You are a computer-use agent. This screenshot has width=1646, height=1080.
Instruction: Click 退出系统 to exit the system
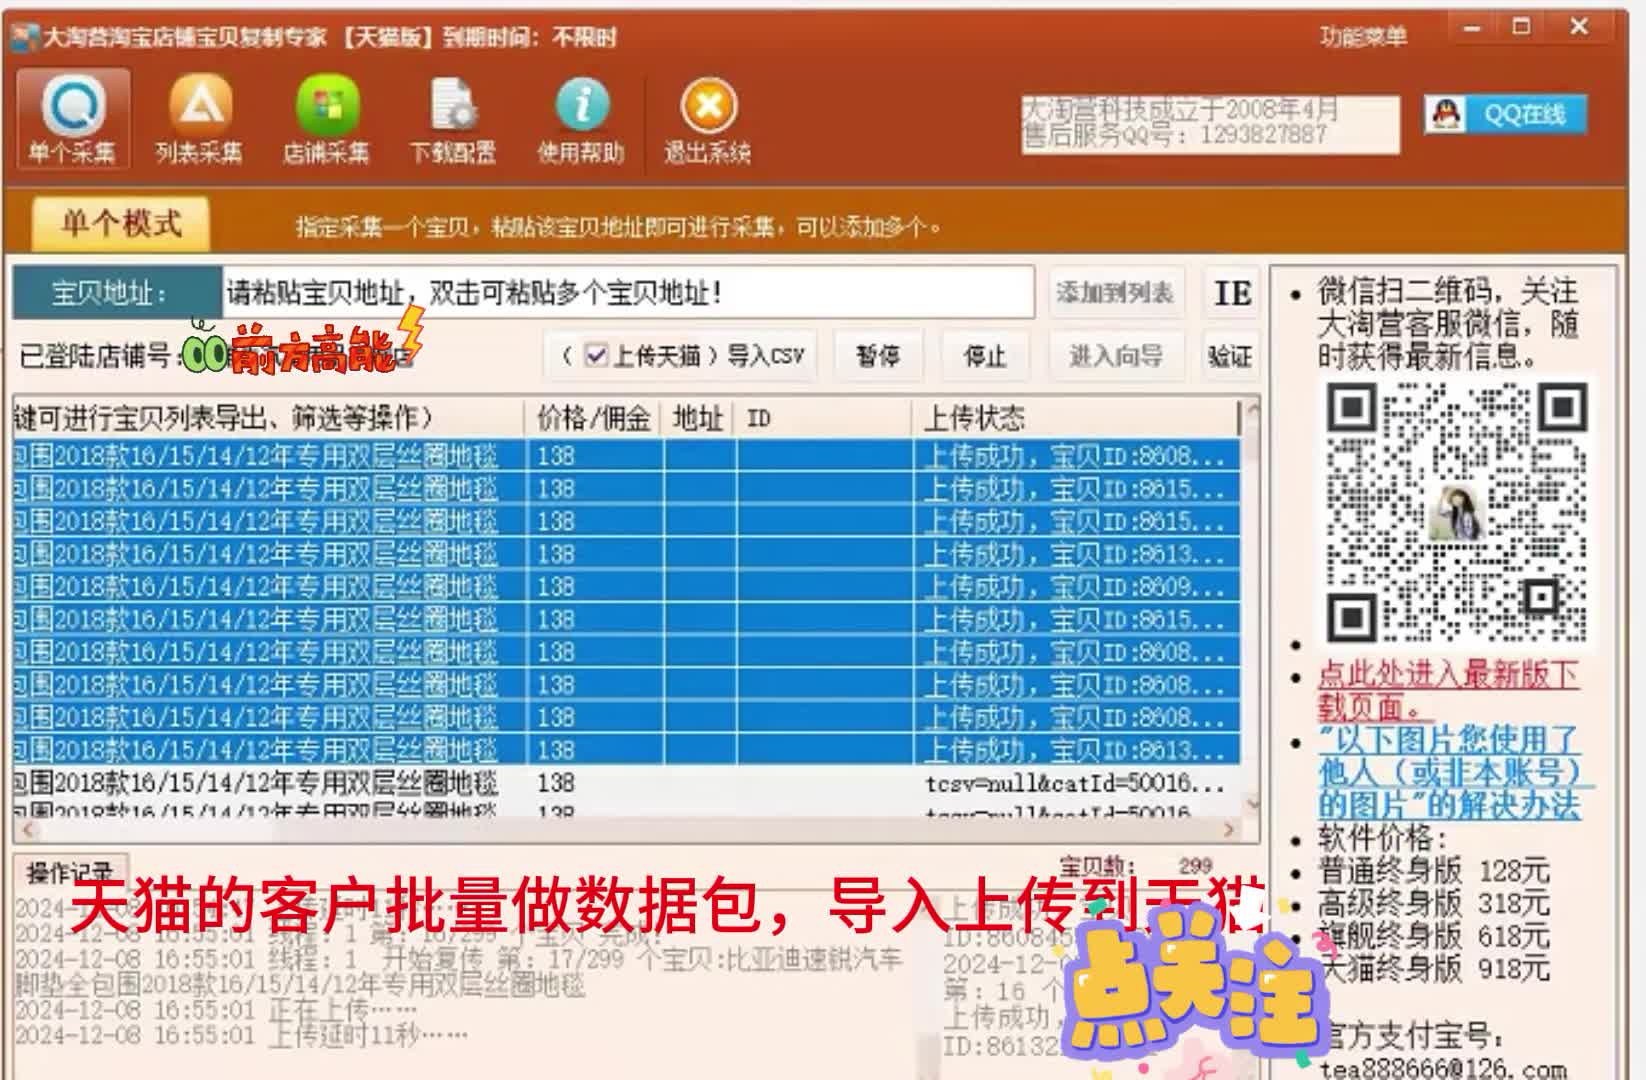[x=708, y=118]
